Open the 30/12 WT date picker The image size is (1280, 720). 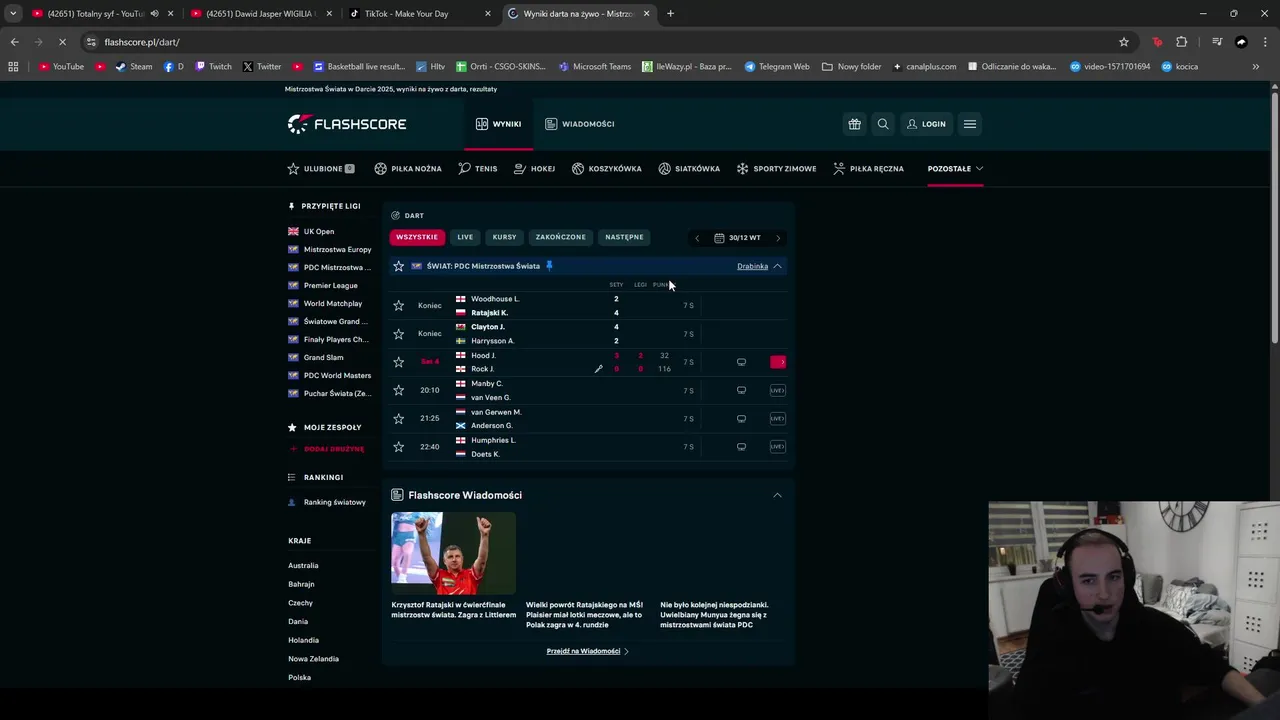pyautogui.click(x=737, y=238)
